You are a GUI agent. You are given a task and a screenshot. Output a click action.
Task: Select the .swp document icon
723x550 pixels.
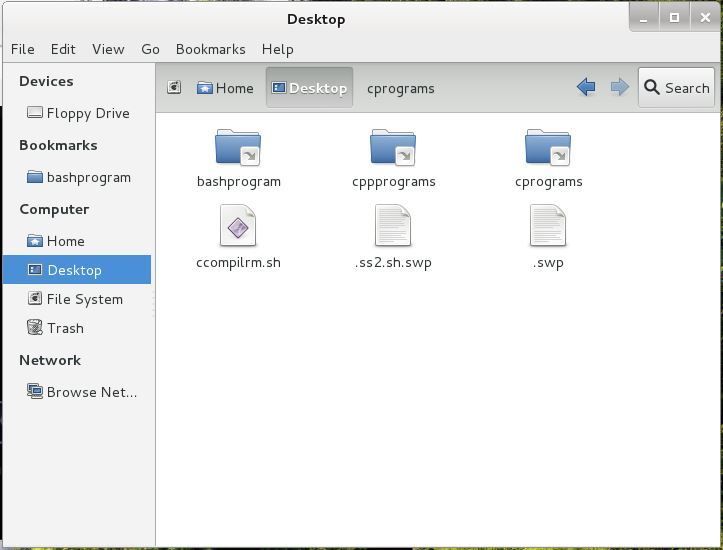click(548, 225)
